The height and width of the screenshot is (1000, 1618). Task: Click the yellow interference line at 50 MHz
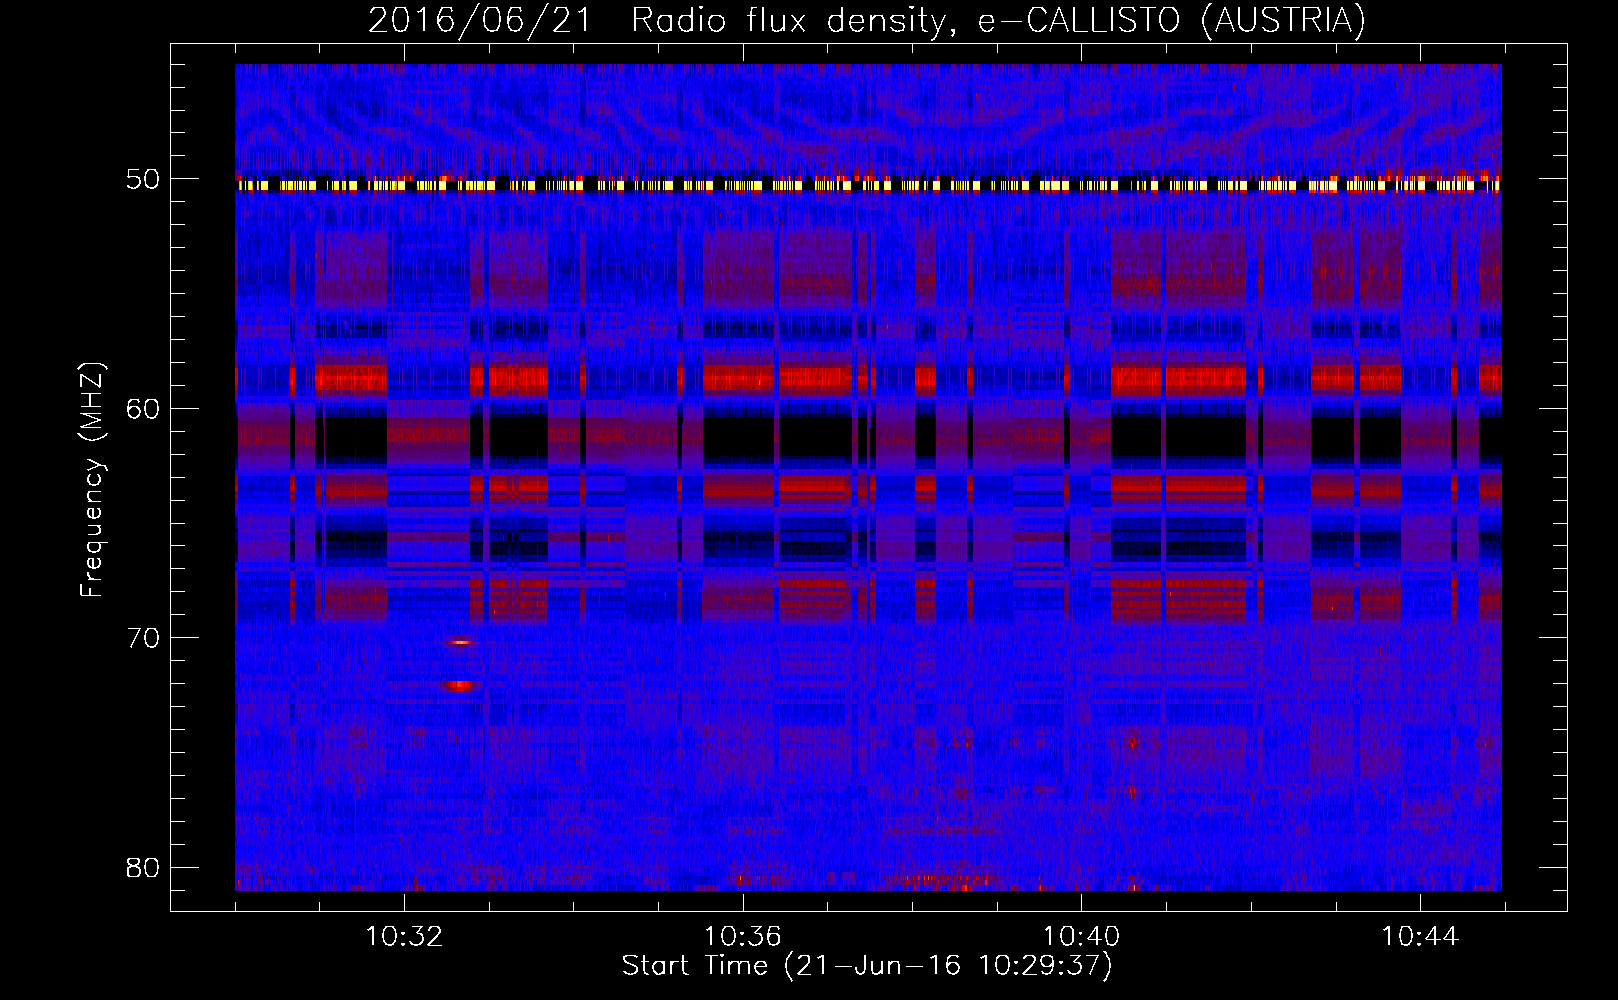[868, 186]
